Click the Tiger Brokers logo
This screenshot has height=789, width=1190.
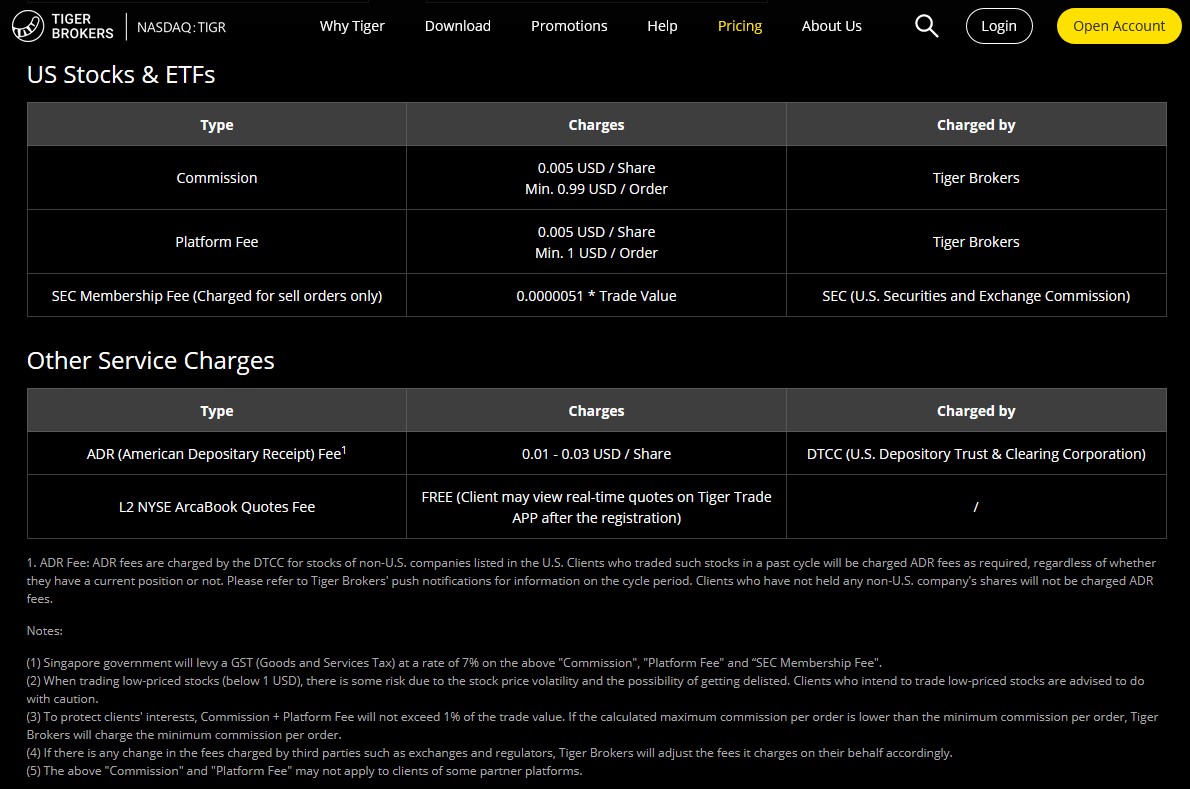63,26
